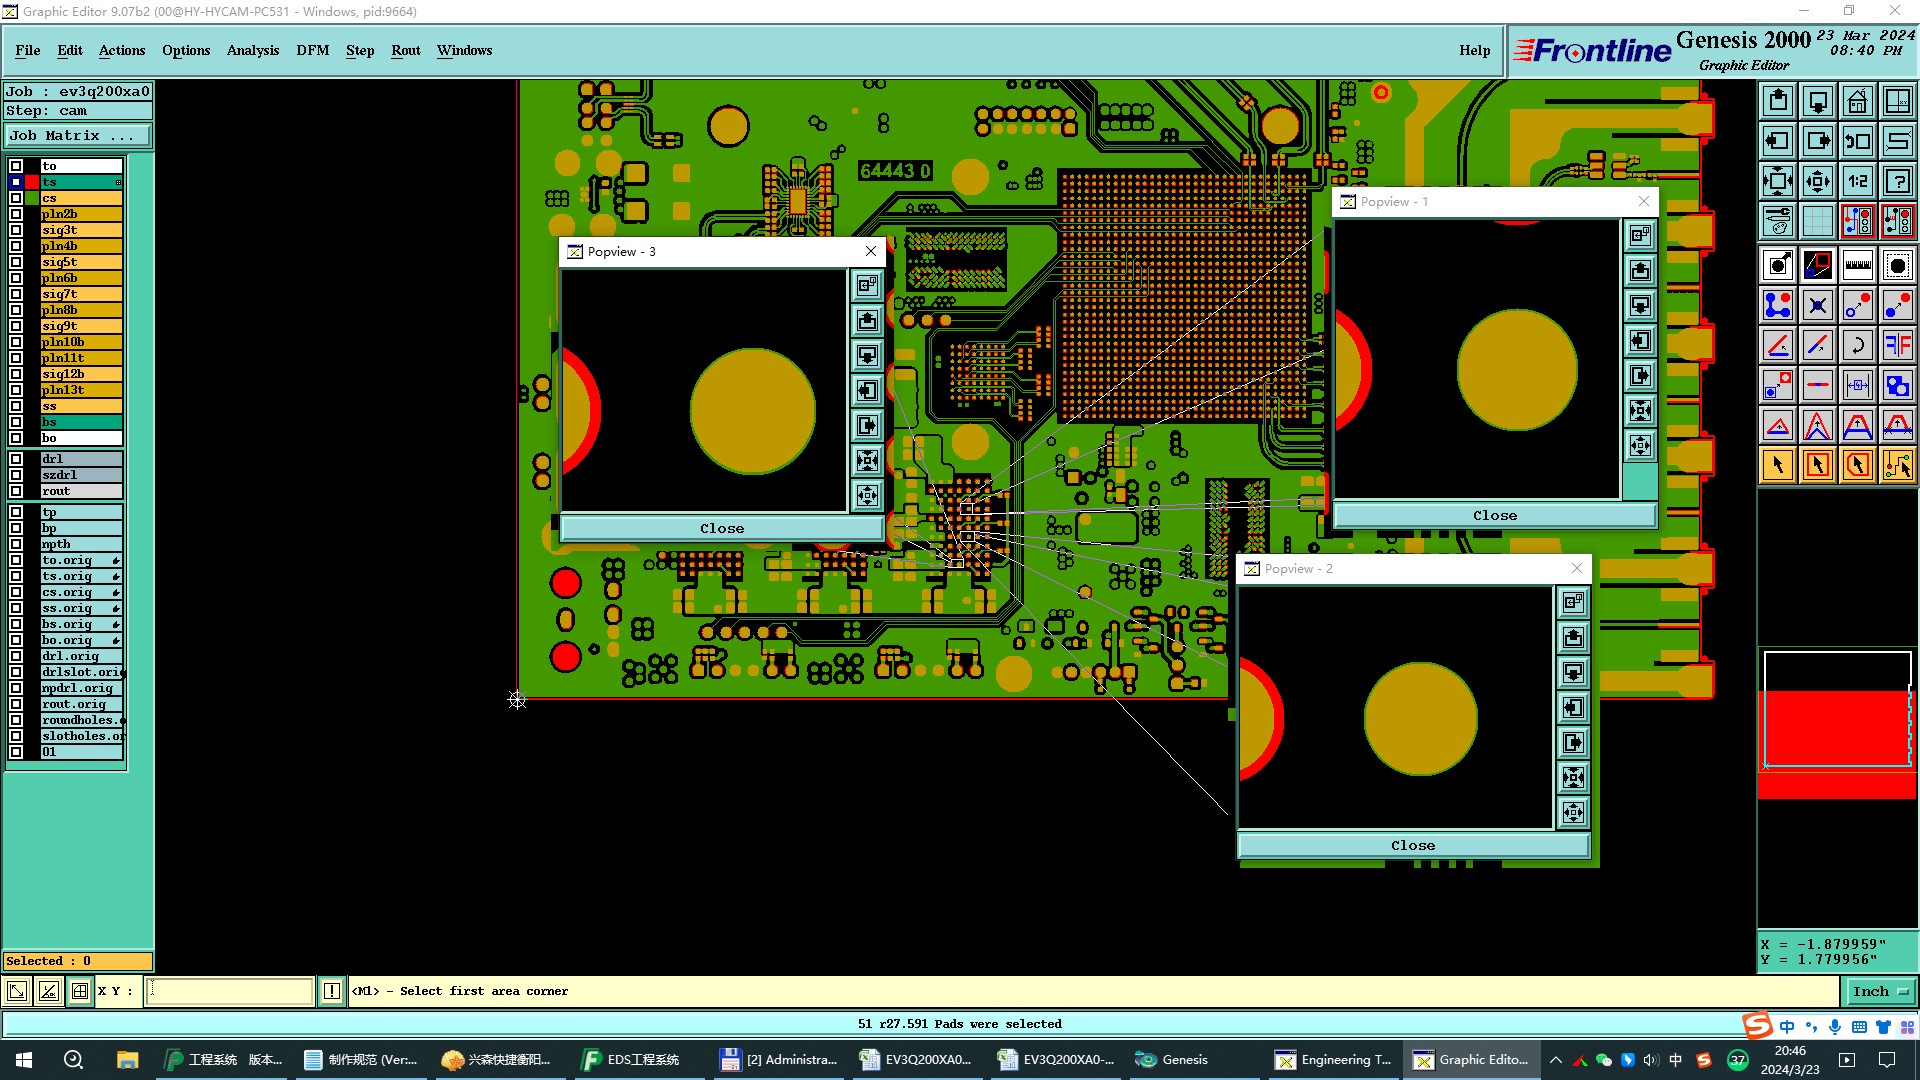
Task: Click the help question mark tool icon
Action: point(1897,181)
